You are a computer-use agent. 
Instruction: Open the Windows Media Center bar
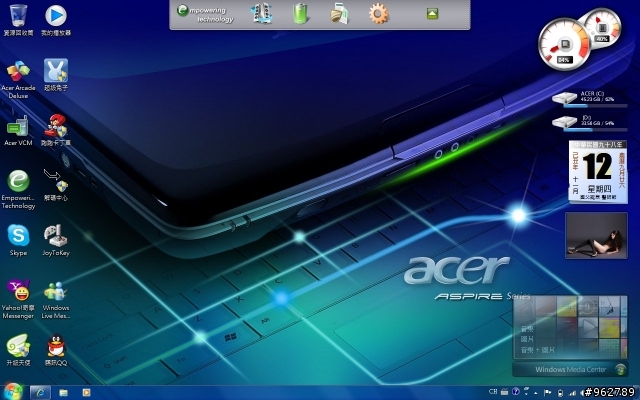point(570,369)
